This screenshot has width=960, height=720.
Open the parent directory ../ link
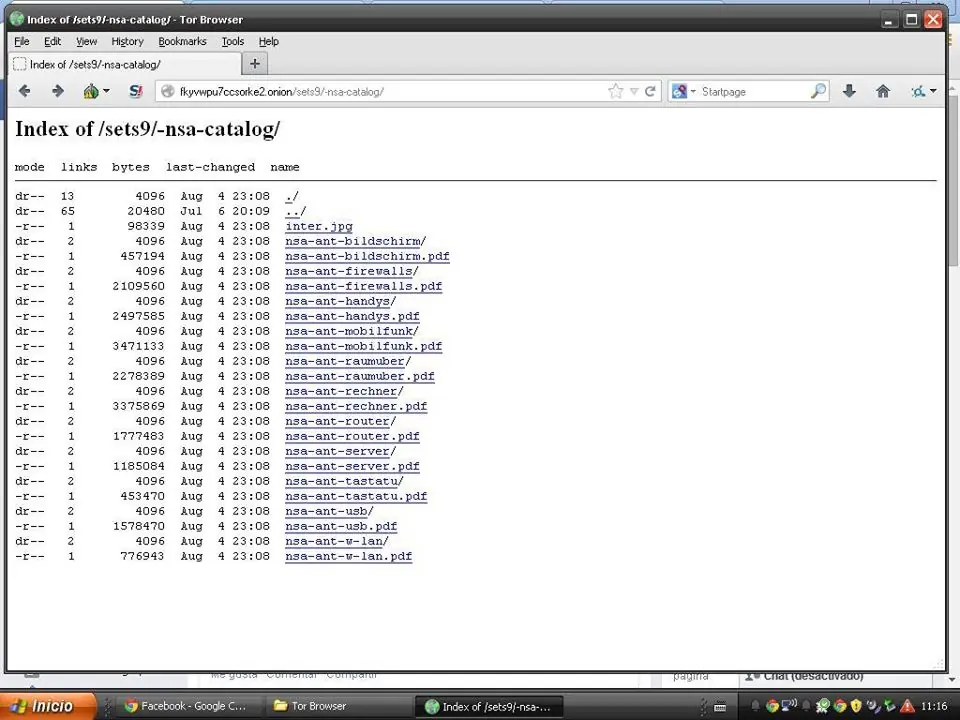295,211
